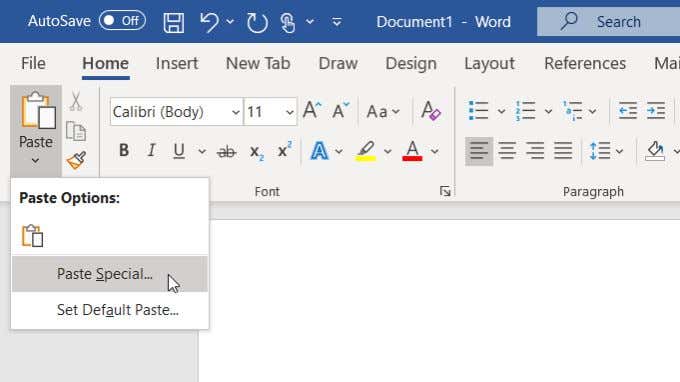Click the Save floppy disk icon

[x=173, y=22]
